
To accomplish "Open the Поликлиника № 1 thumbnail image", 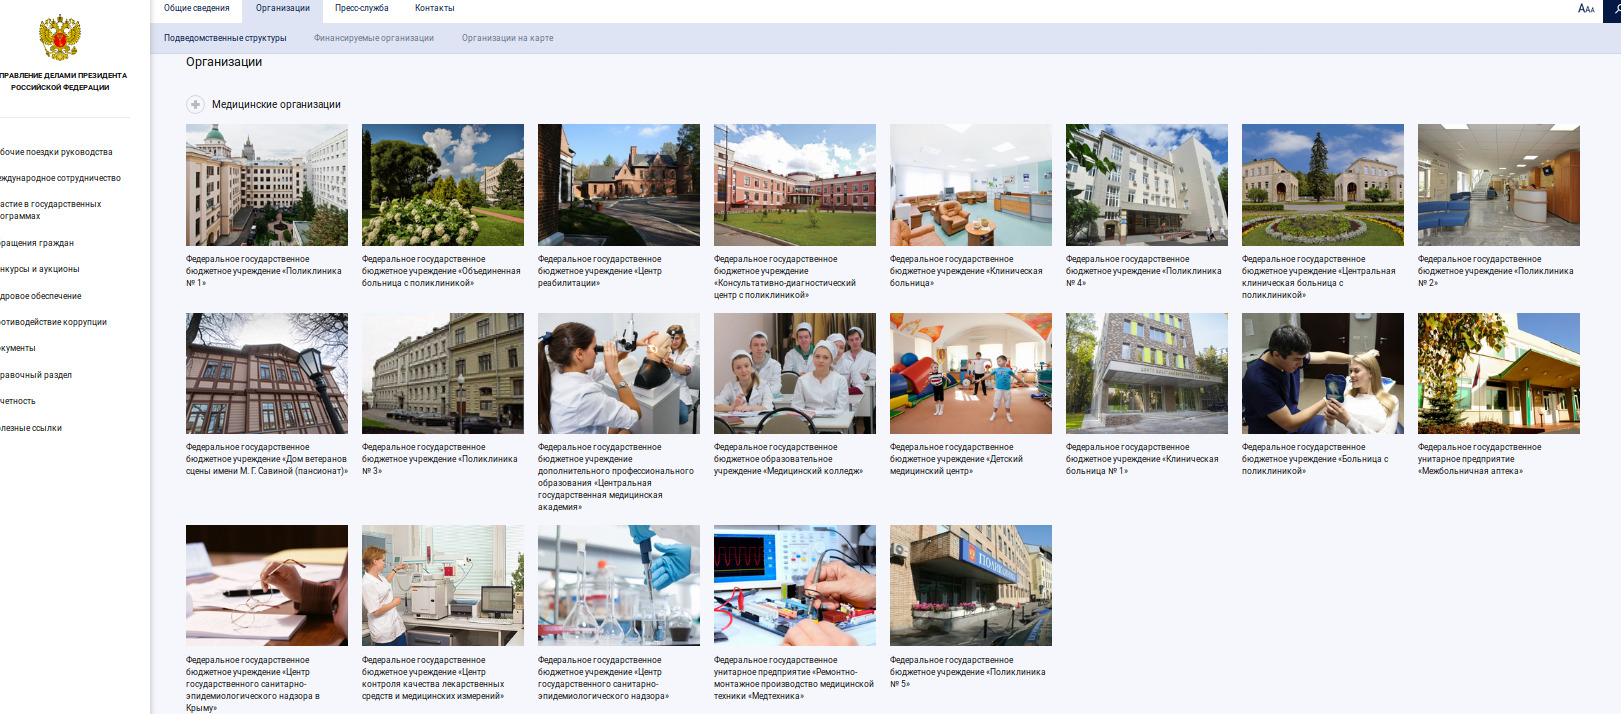I will 266,185.
